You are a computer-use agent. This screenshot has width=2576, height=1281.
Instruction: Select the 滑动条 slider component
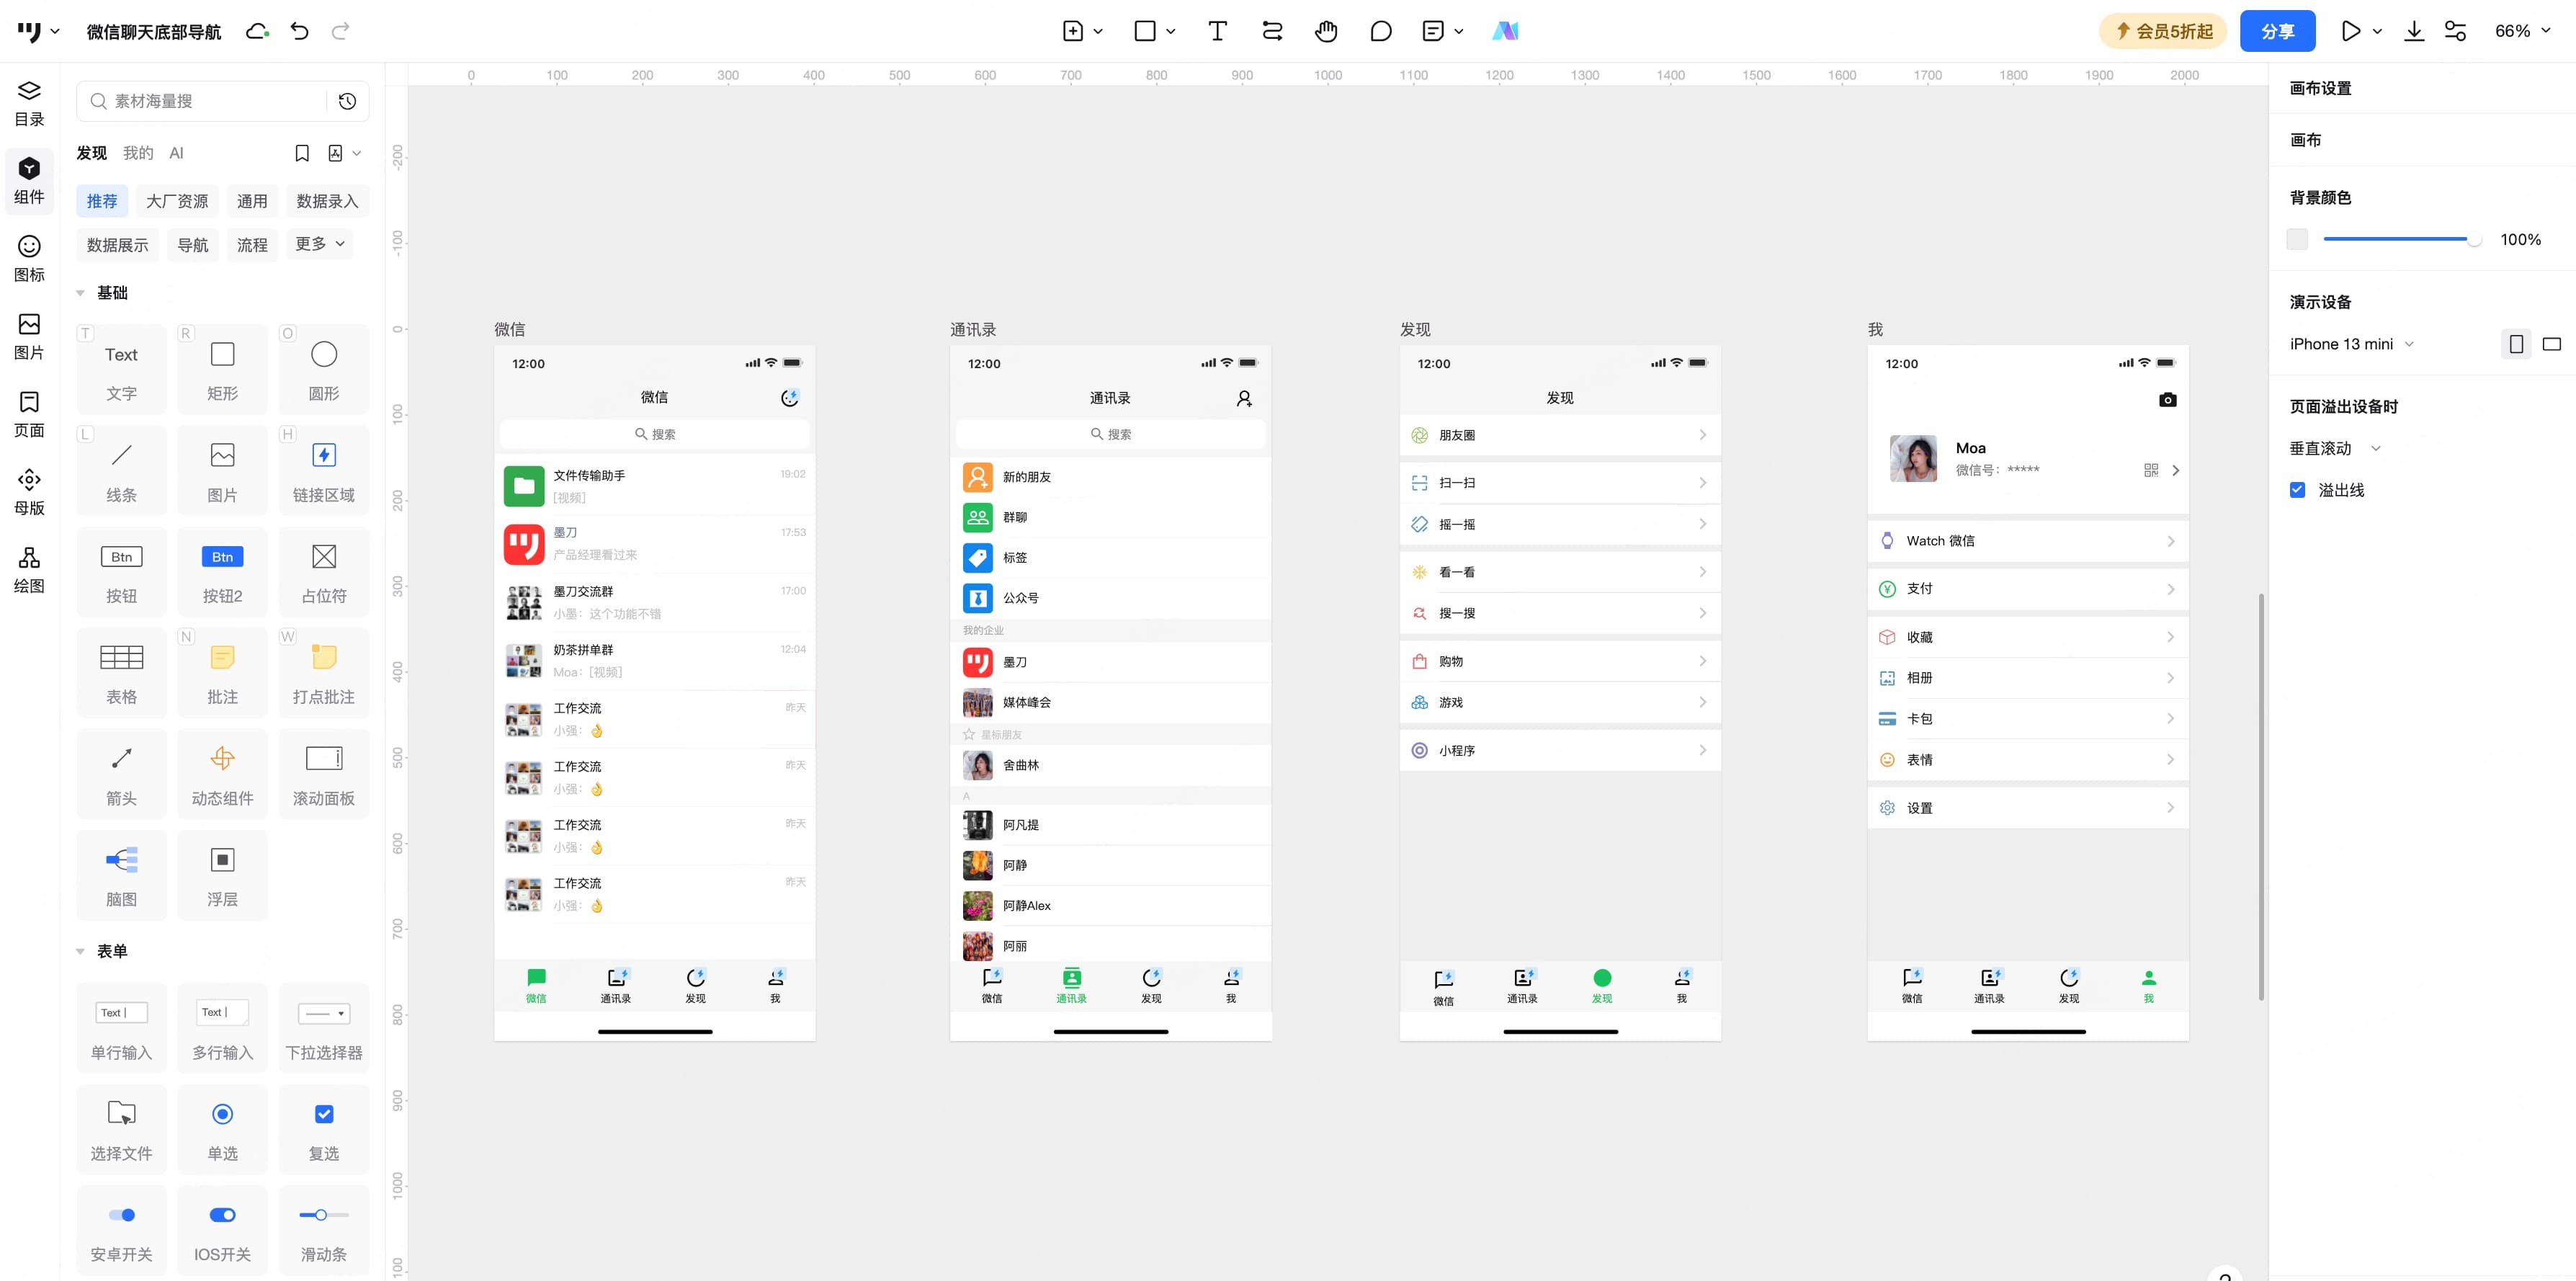click(323, 1230)
